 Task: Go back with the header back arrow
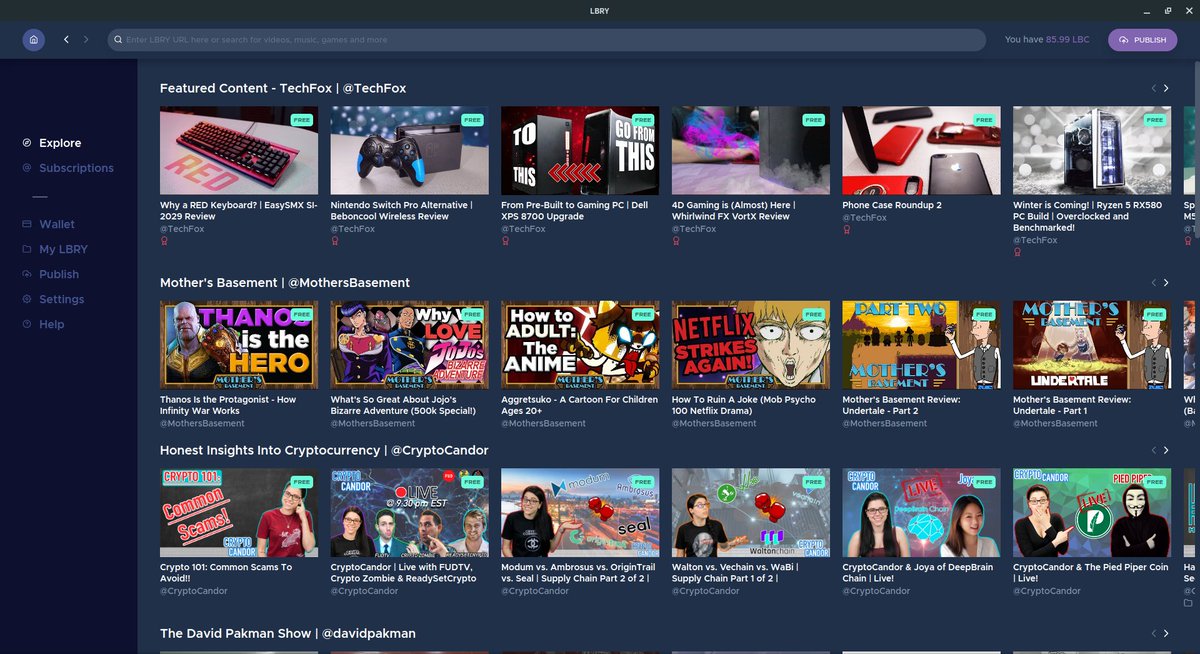[x=66, y=40]
